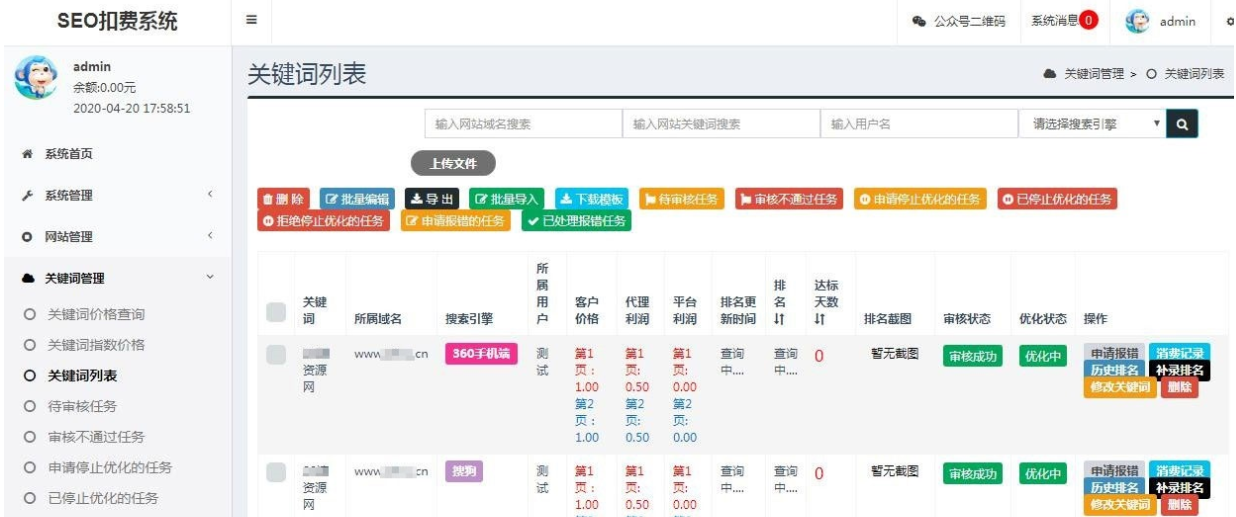The image size is (1236, 517).
Task: Focus the 输入网站域名搜索 field
Action: point(523,124)
